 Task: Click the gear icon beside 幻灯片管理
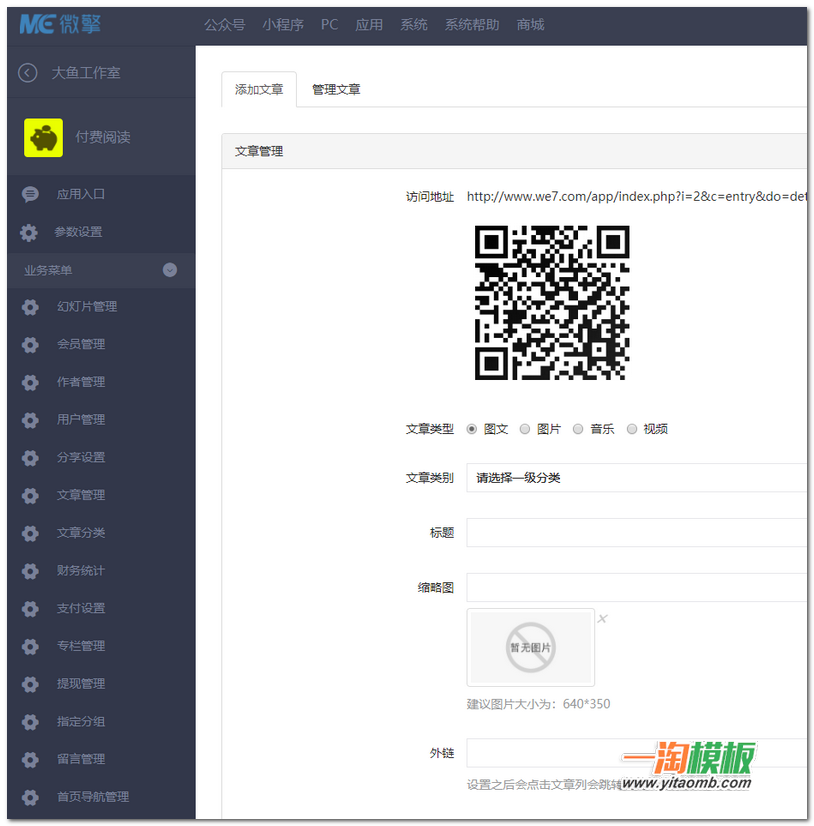tap(30, 307)
